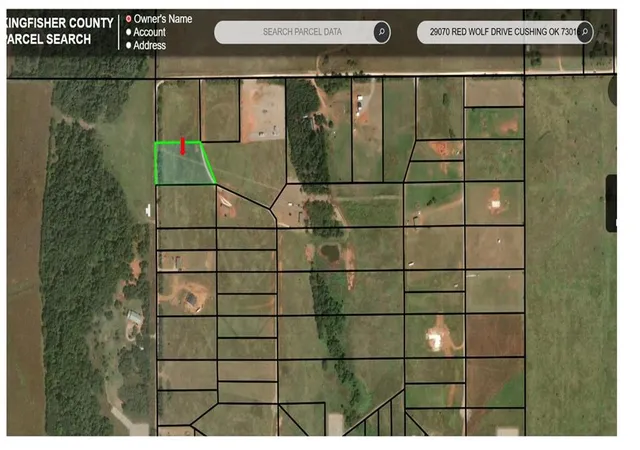Click the green highlighted parcel on the map
640x450 pixels.
(184, 163)
